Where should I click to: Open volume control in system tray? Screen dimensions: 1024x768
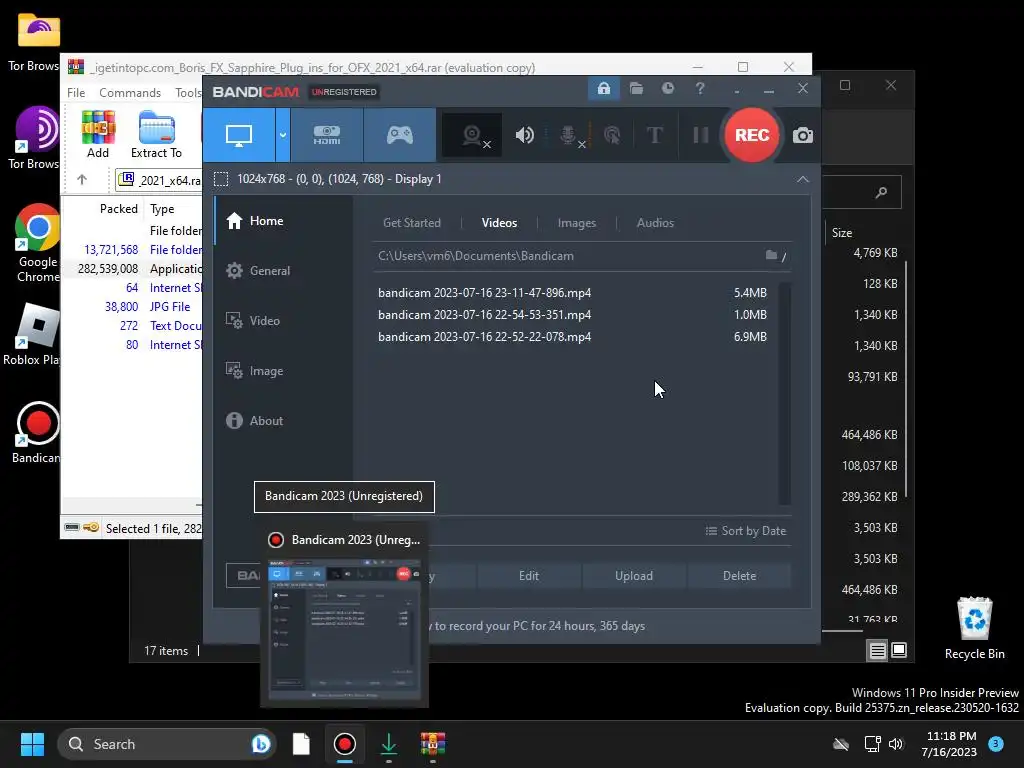tap(895, 744)
